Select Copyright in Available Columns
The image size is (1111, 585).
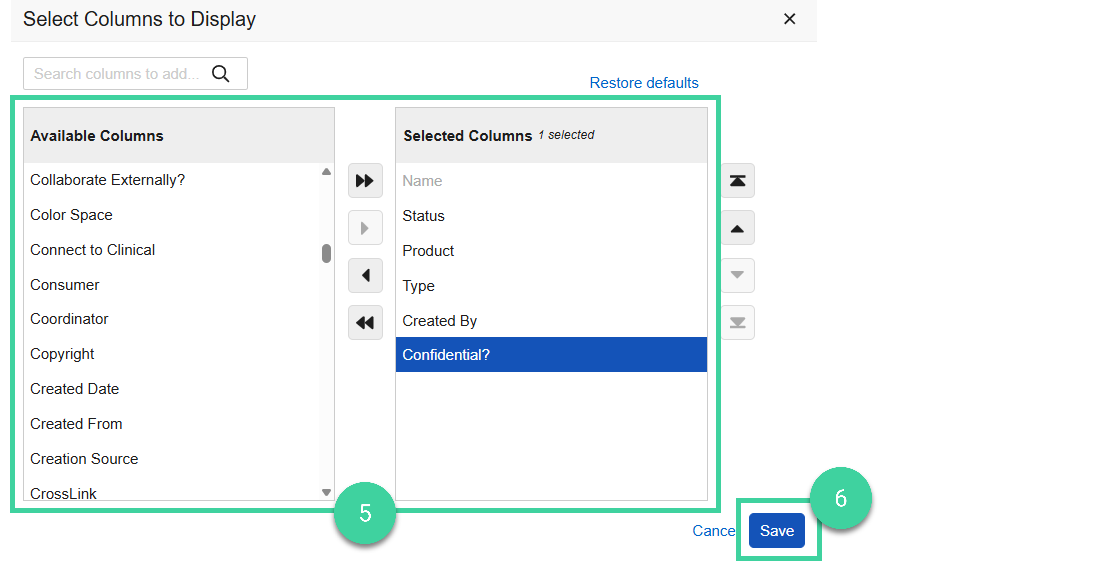[x=172, y=354]
